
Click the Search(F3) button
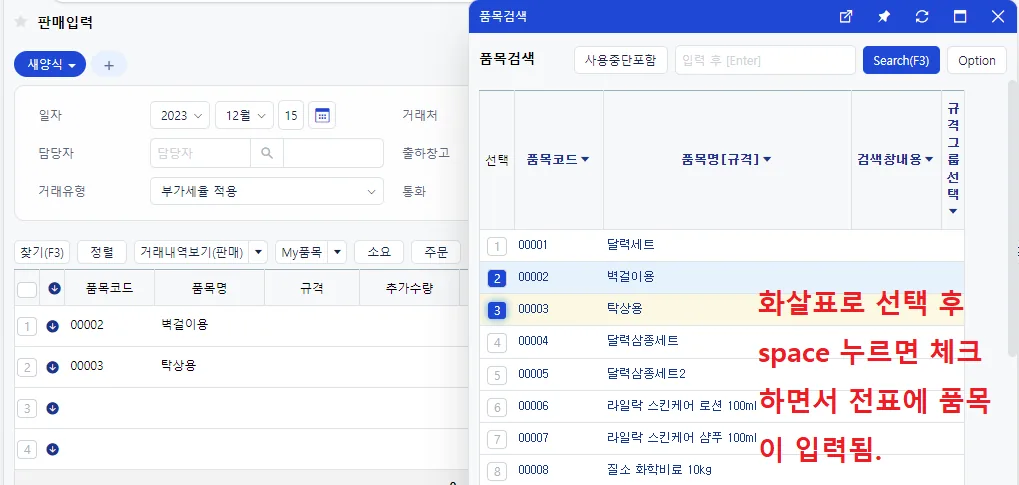(901, 60)
